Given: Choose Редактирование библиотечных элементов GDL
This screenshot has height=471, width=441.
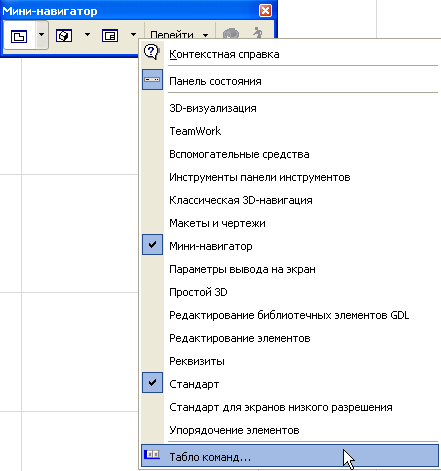Looking at the screenshot, I should click(289, 315).
